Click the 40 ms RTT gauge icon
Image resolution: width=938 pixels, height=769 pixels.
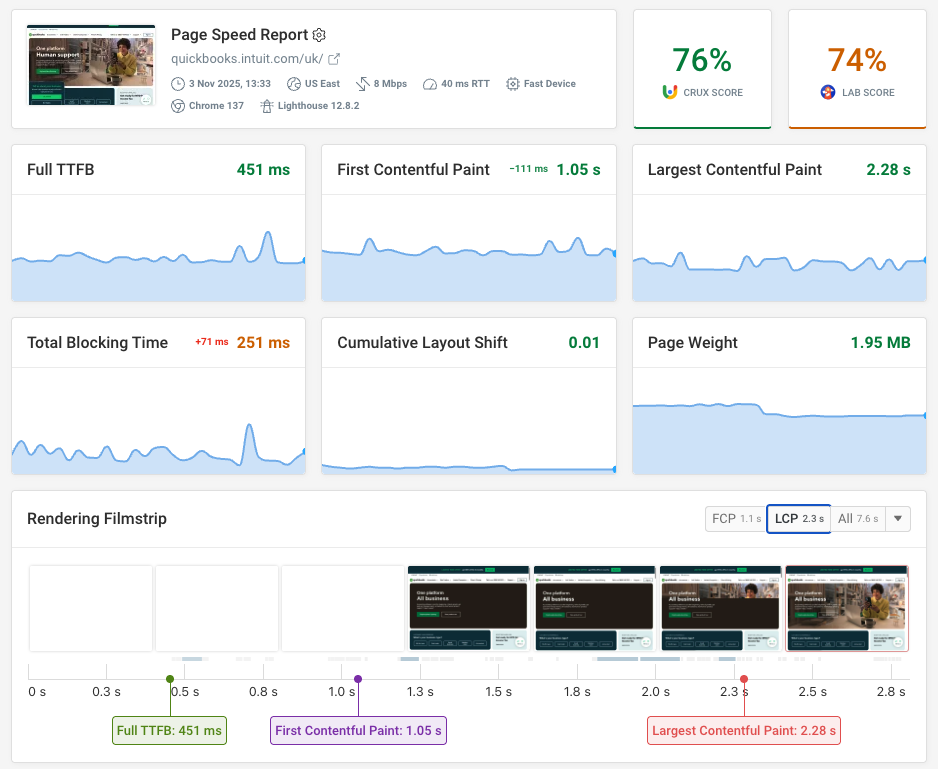[430, 83]
